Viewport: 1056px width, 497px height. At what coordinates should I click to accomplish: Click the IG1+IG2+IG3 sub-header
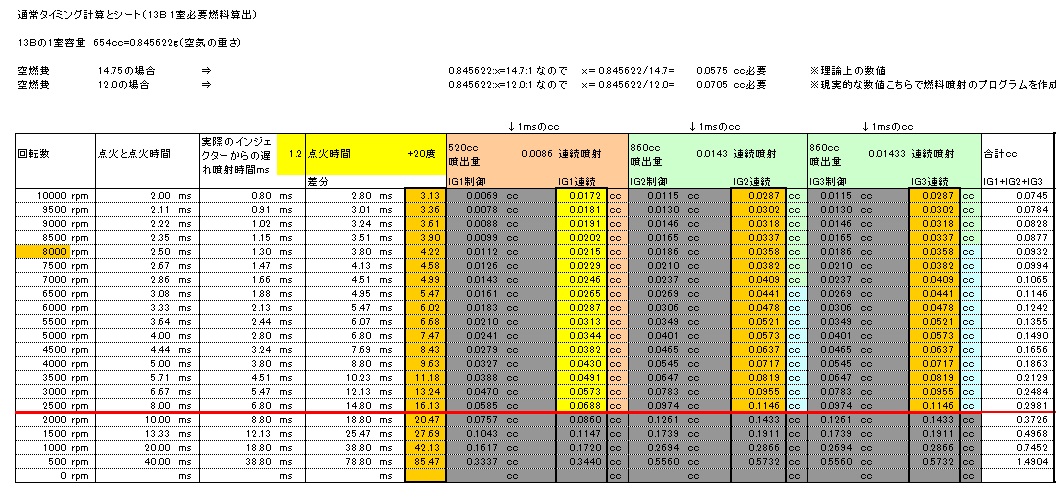pos(1012,182)
